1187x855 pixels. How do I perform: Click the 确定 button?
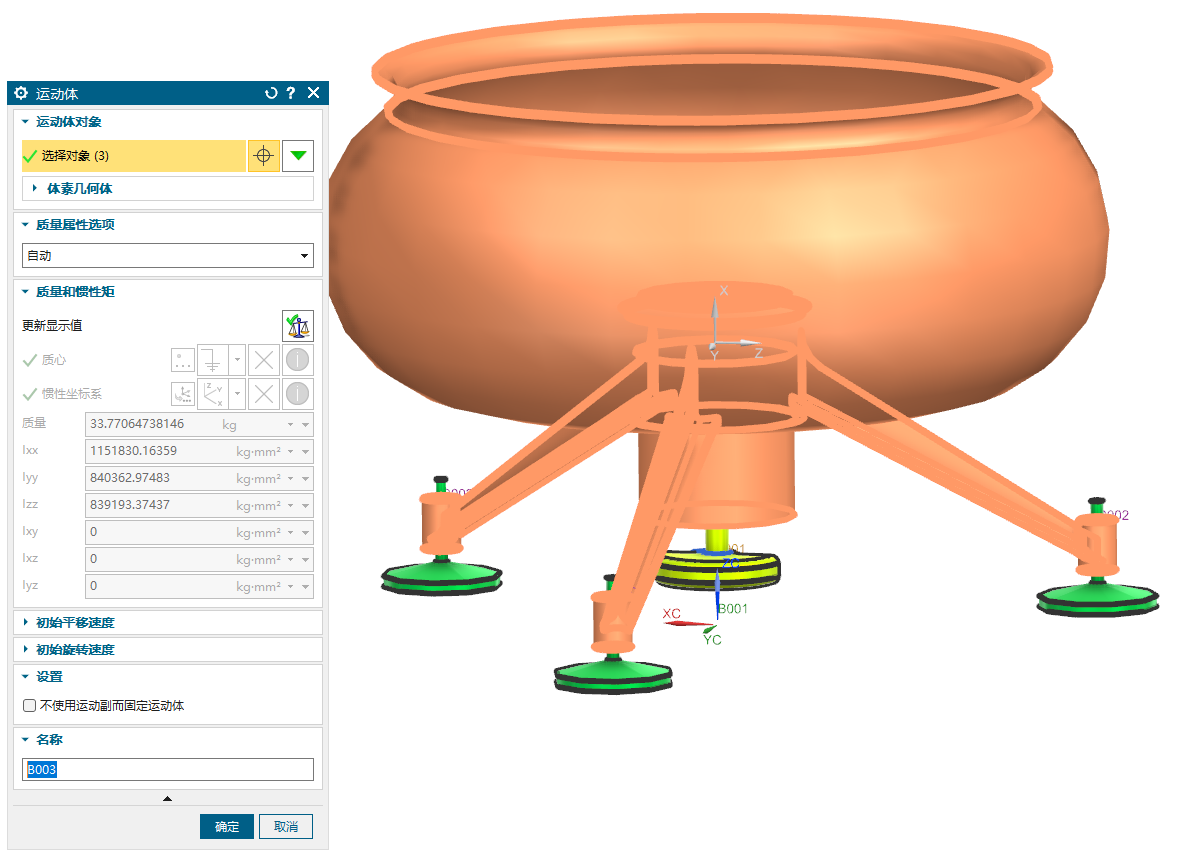pos(227,827)
